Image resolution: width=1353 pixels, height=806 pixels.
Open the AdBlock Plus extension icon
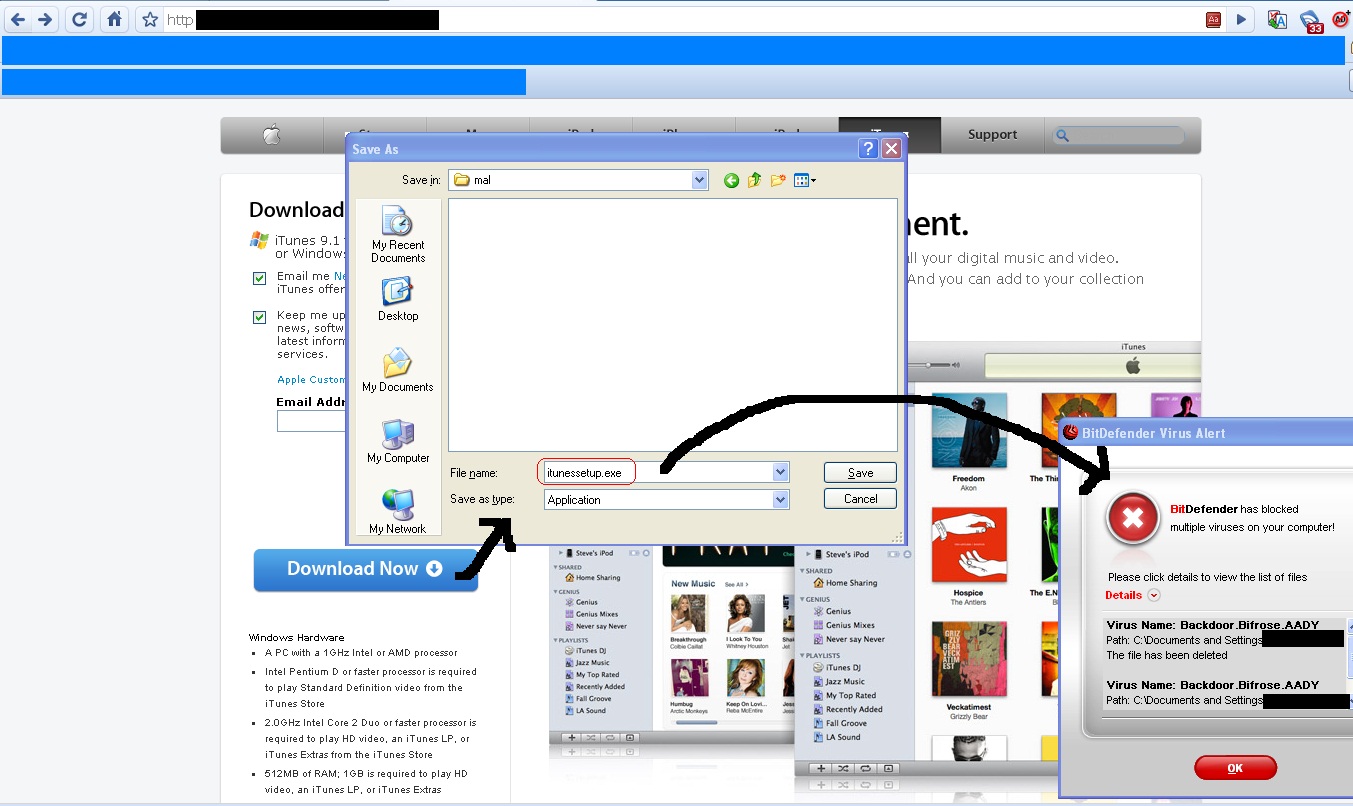pyautogui.click(x=1341, y=19)
